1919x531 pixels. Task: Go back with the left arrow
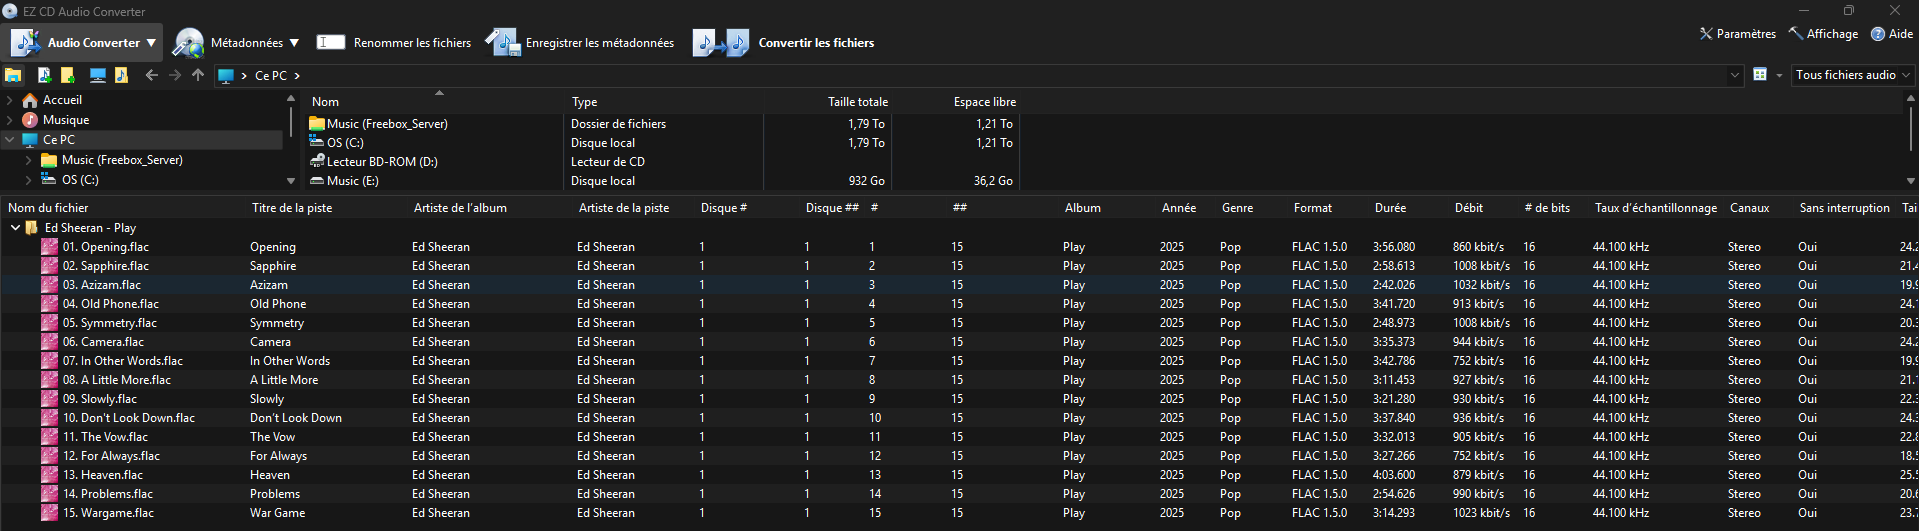click(x=151, y=75)
